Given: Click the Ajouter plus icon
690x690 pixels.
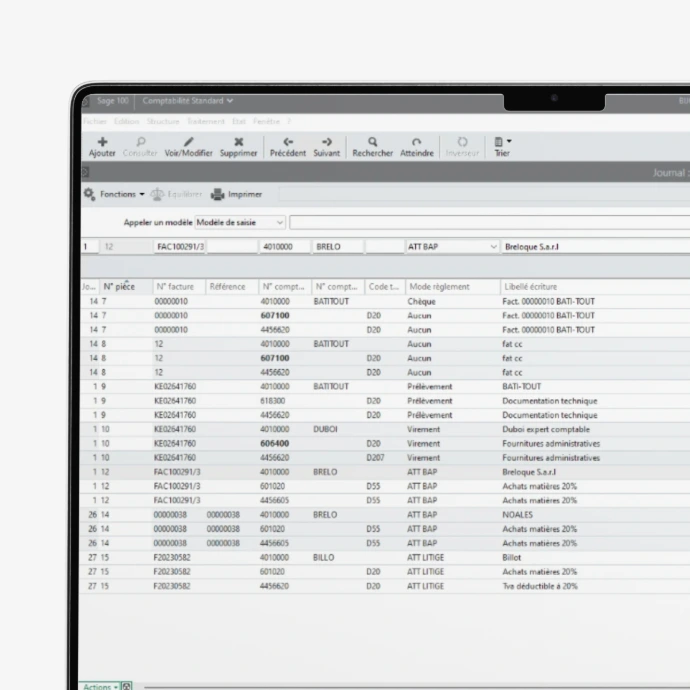Looking at the screenshot, I should (x=102, y=142).
